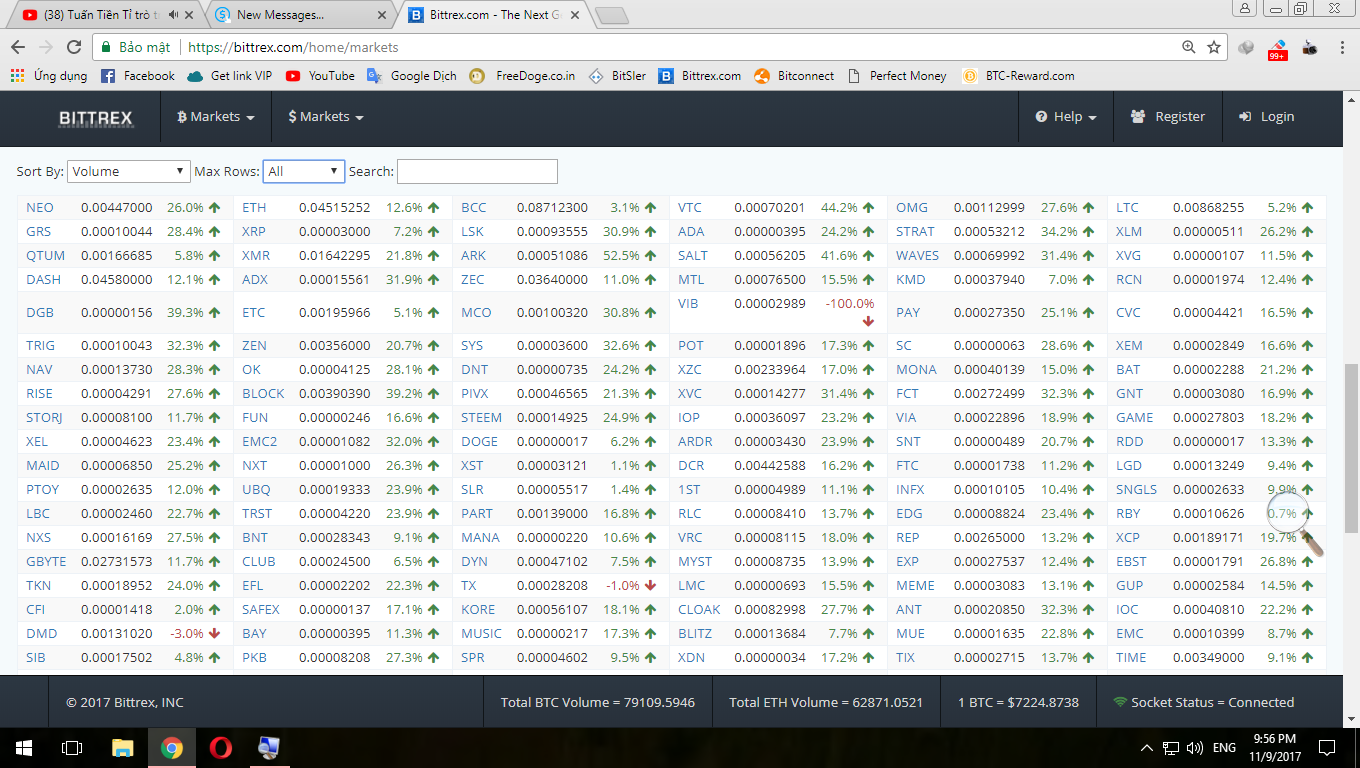Viewport: 1360px width, 768px height.
Task: Launch File Explorer from the taskbar
Action: [122, 747]
